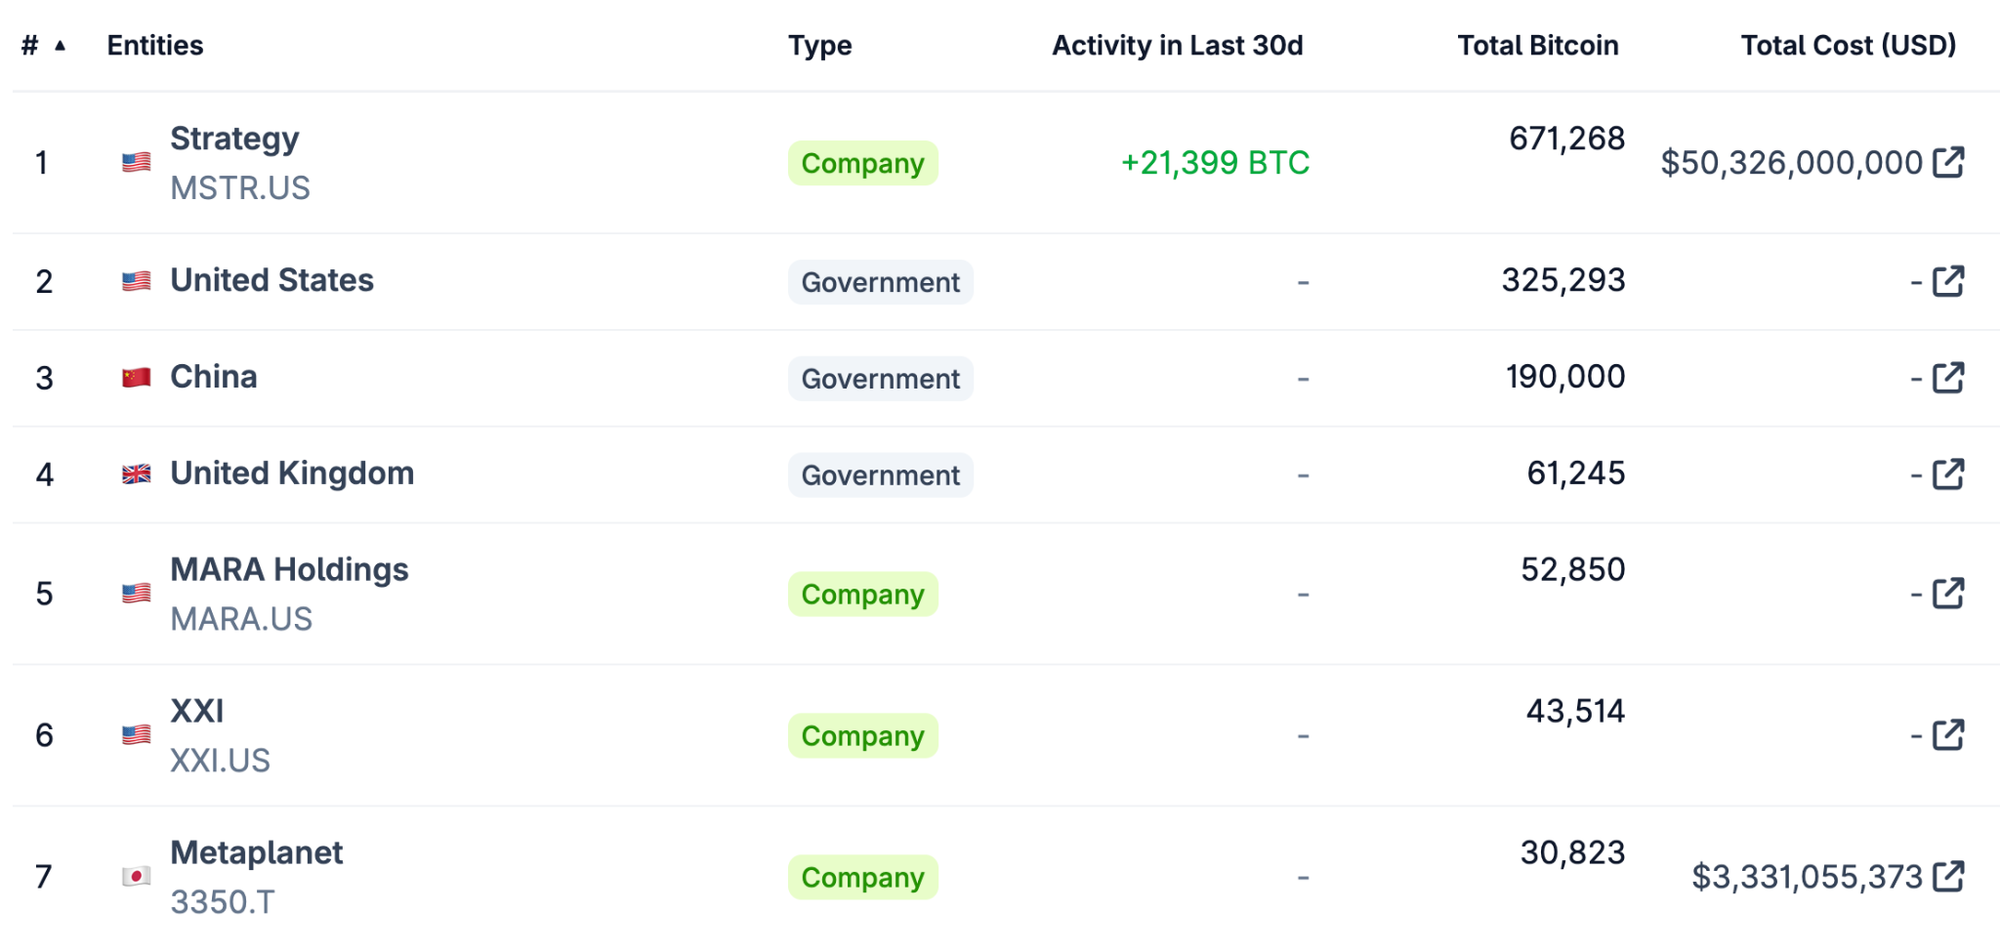Click the Entities column header
2000x947 pixels.
pos(155,45)
